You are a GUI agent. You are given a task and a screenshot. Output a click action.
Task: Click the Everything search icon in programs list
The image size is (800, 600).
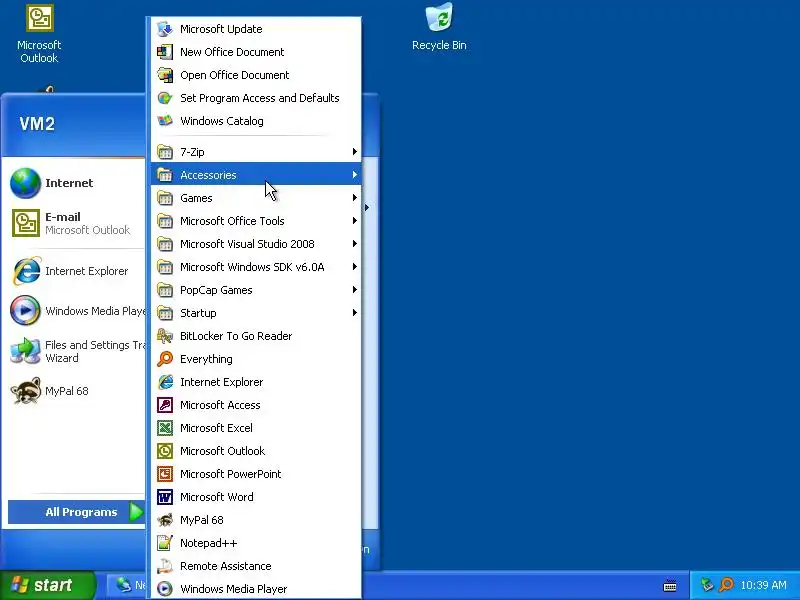pos(164,359)
